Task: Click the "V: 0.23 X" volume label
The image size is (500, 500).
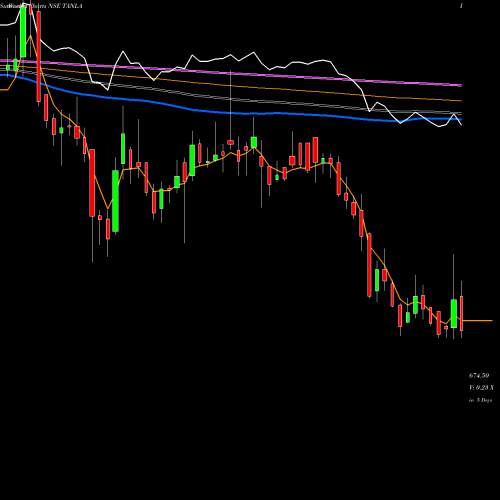Action: tap(481, 388)
